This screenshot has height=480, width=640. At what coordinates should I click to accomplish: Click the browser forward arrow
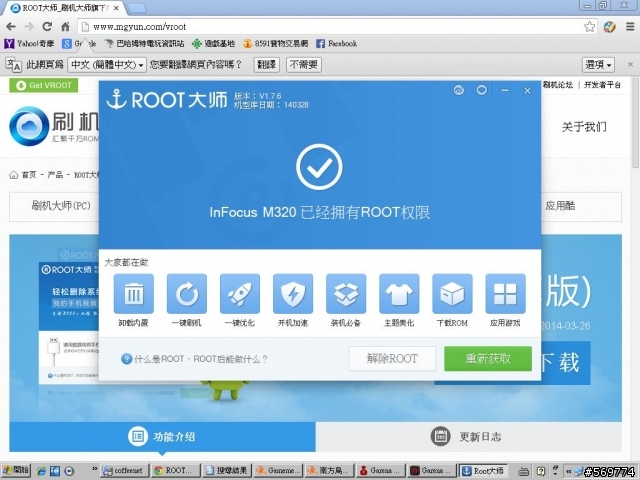[29, 27]
